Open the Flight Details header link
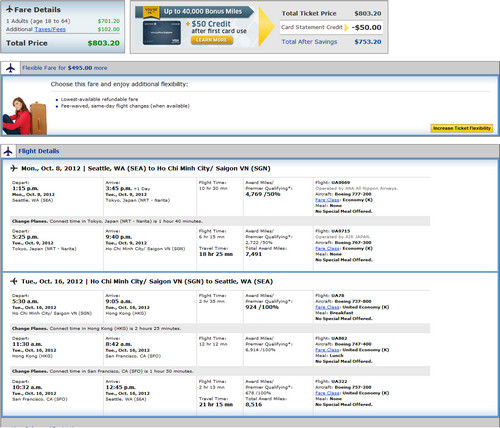The width and height of the screenshot is (500, 428). coord(39,151)
